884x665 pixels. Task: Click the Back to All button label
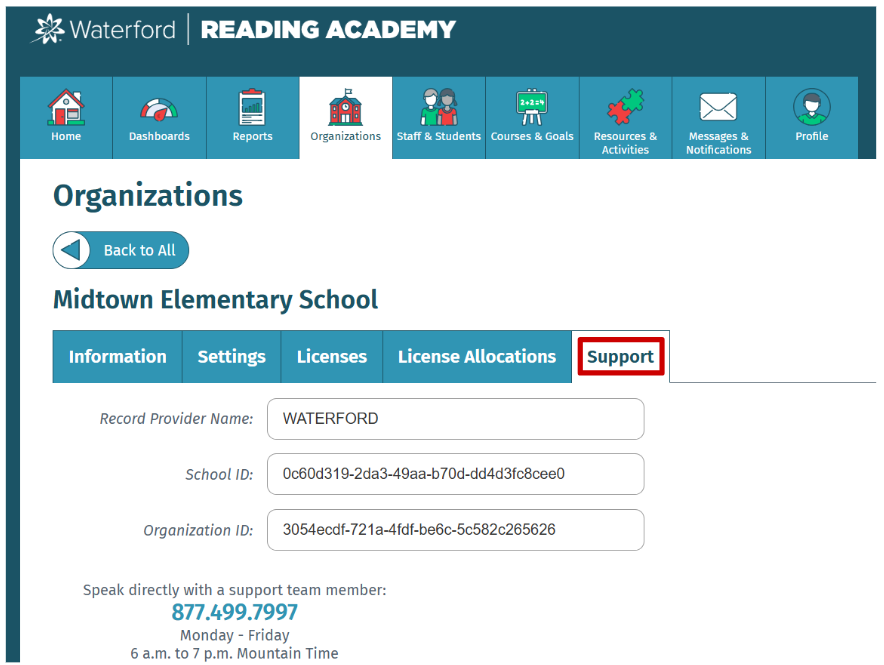(x=139, y=250)
